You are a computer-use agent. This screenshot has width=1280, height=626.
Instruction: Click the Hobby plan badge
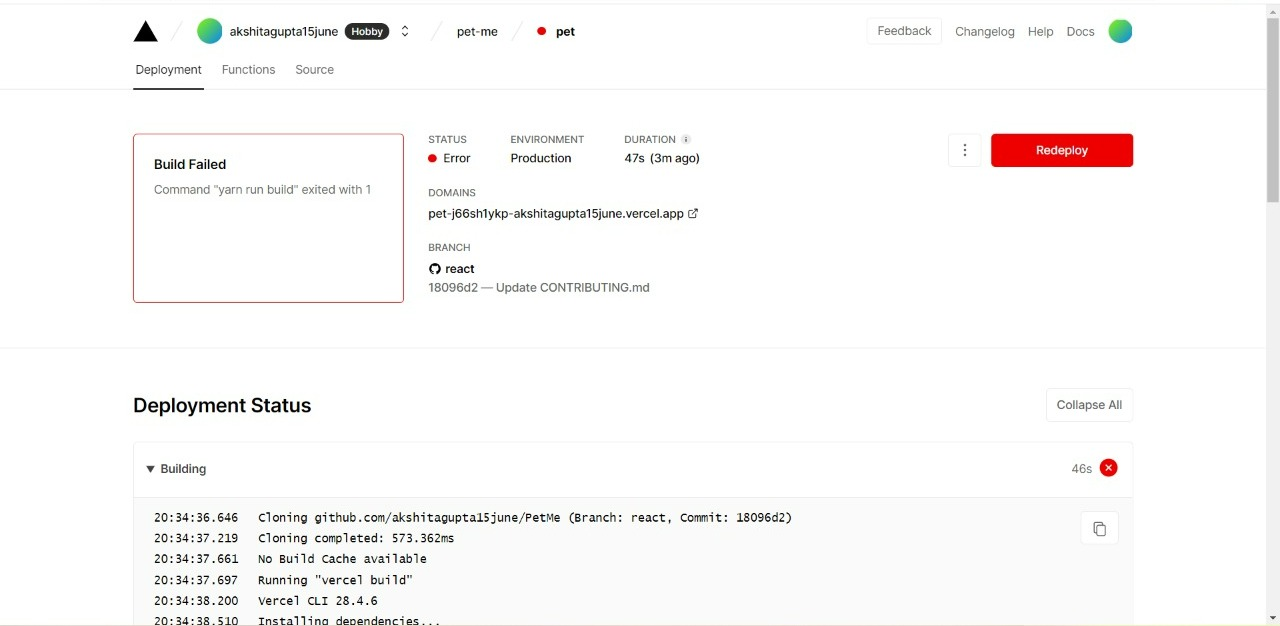pos(366,31)
